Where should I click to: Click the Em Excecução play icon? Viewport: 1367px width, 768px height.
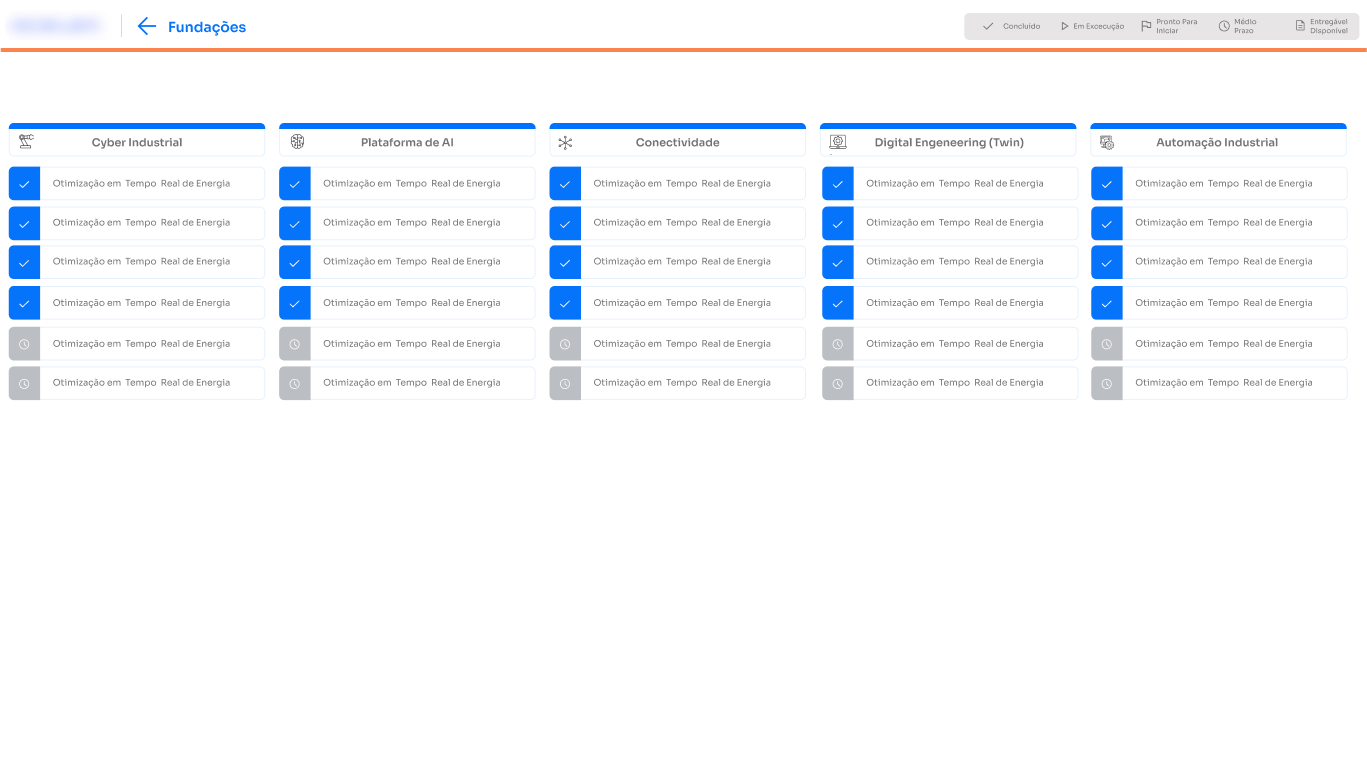1063,26
